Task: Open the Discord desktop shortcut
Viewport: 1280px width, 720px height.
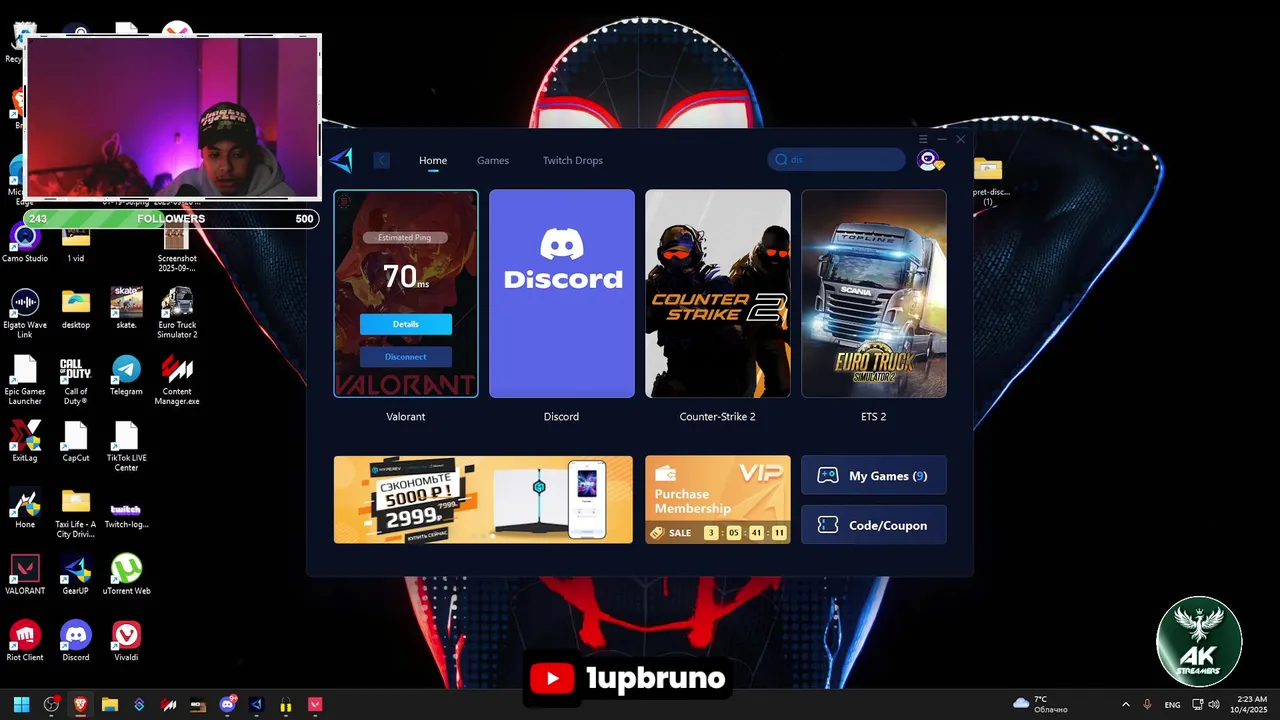Action: coord(76,641)
